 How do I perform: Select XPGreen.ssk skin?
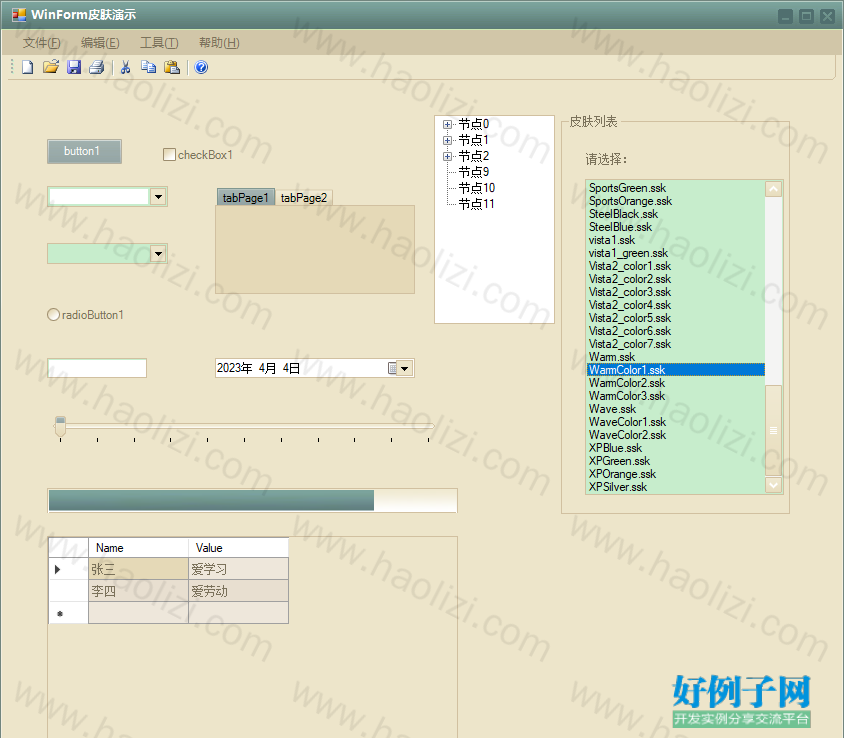(x=676, y=461)
